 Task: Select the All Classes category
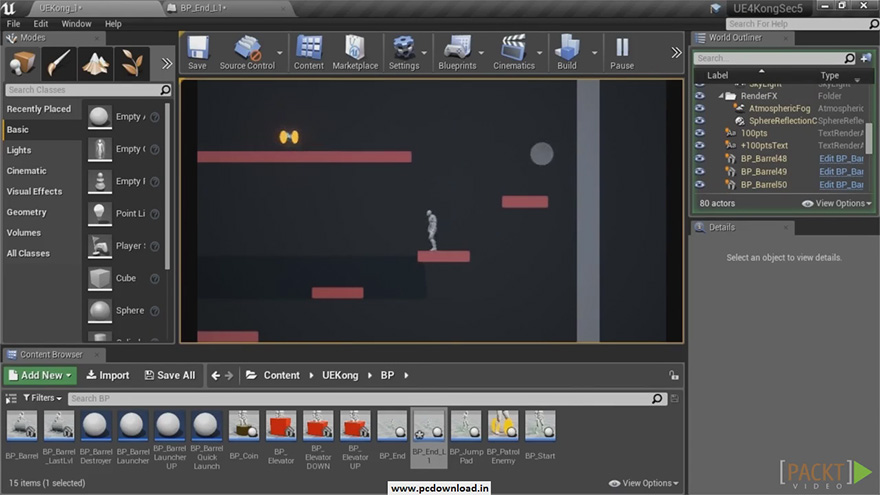(28, 253)
